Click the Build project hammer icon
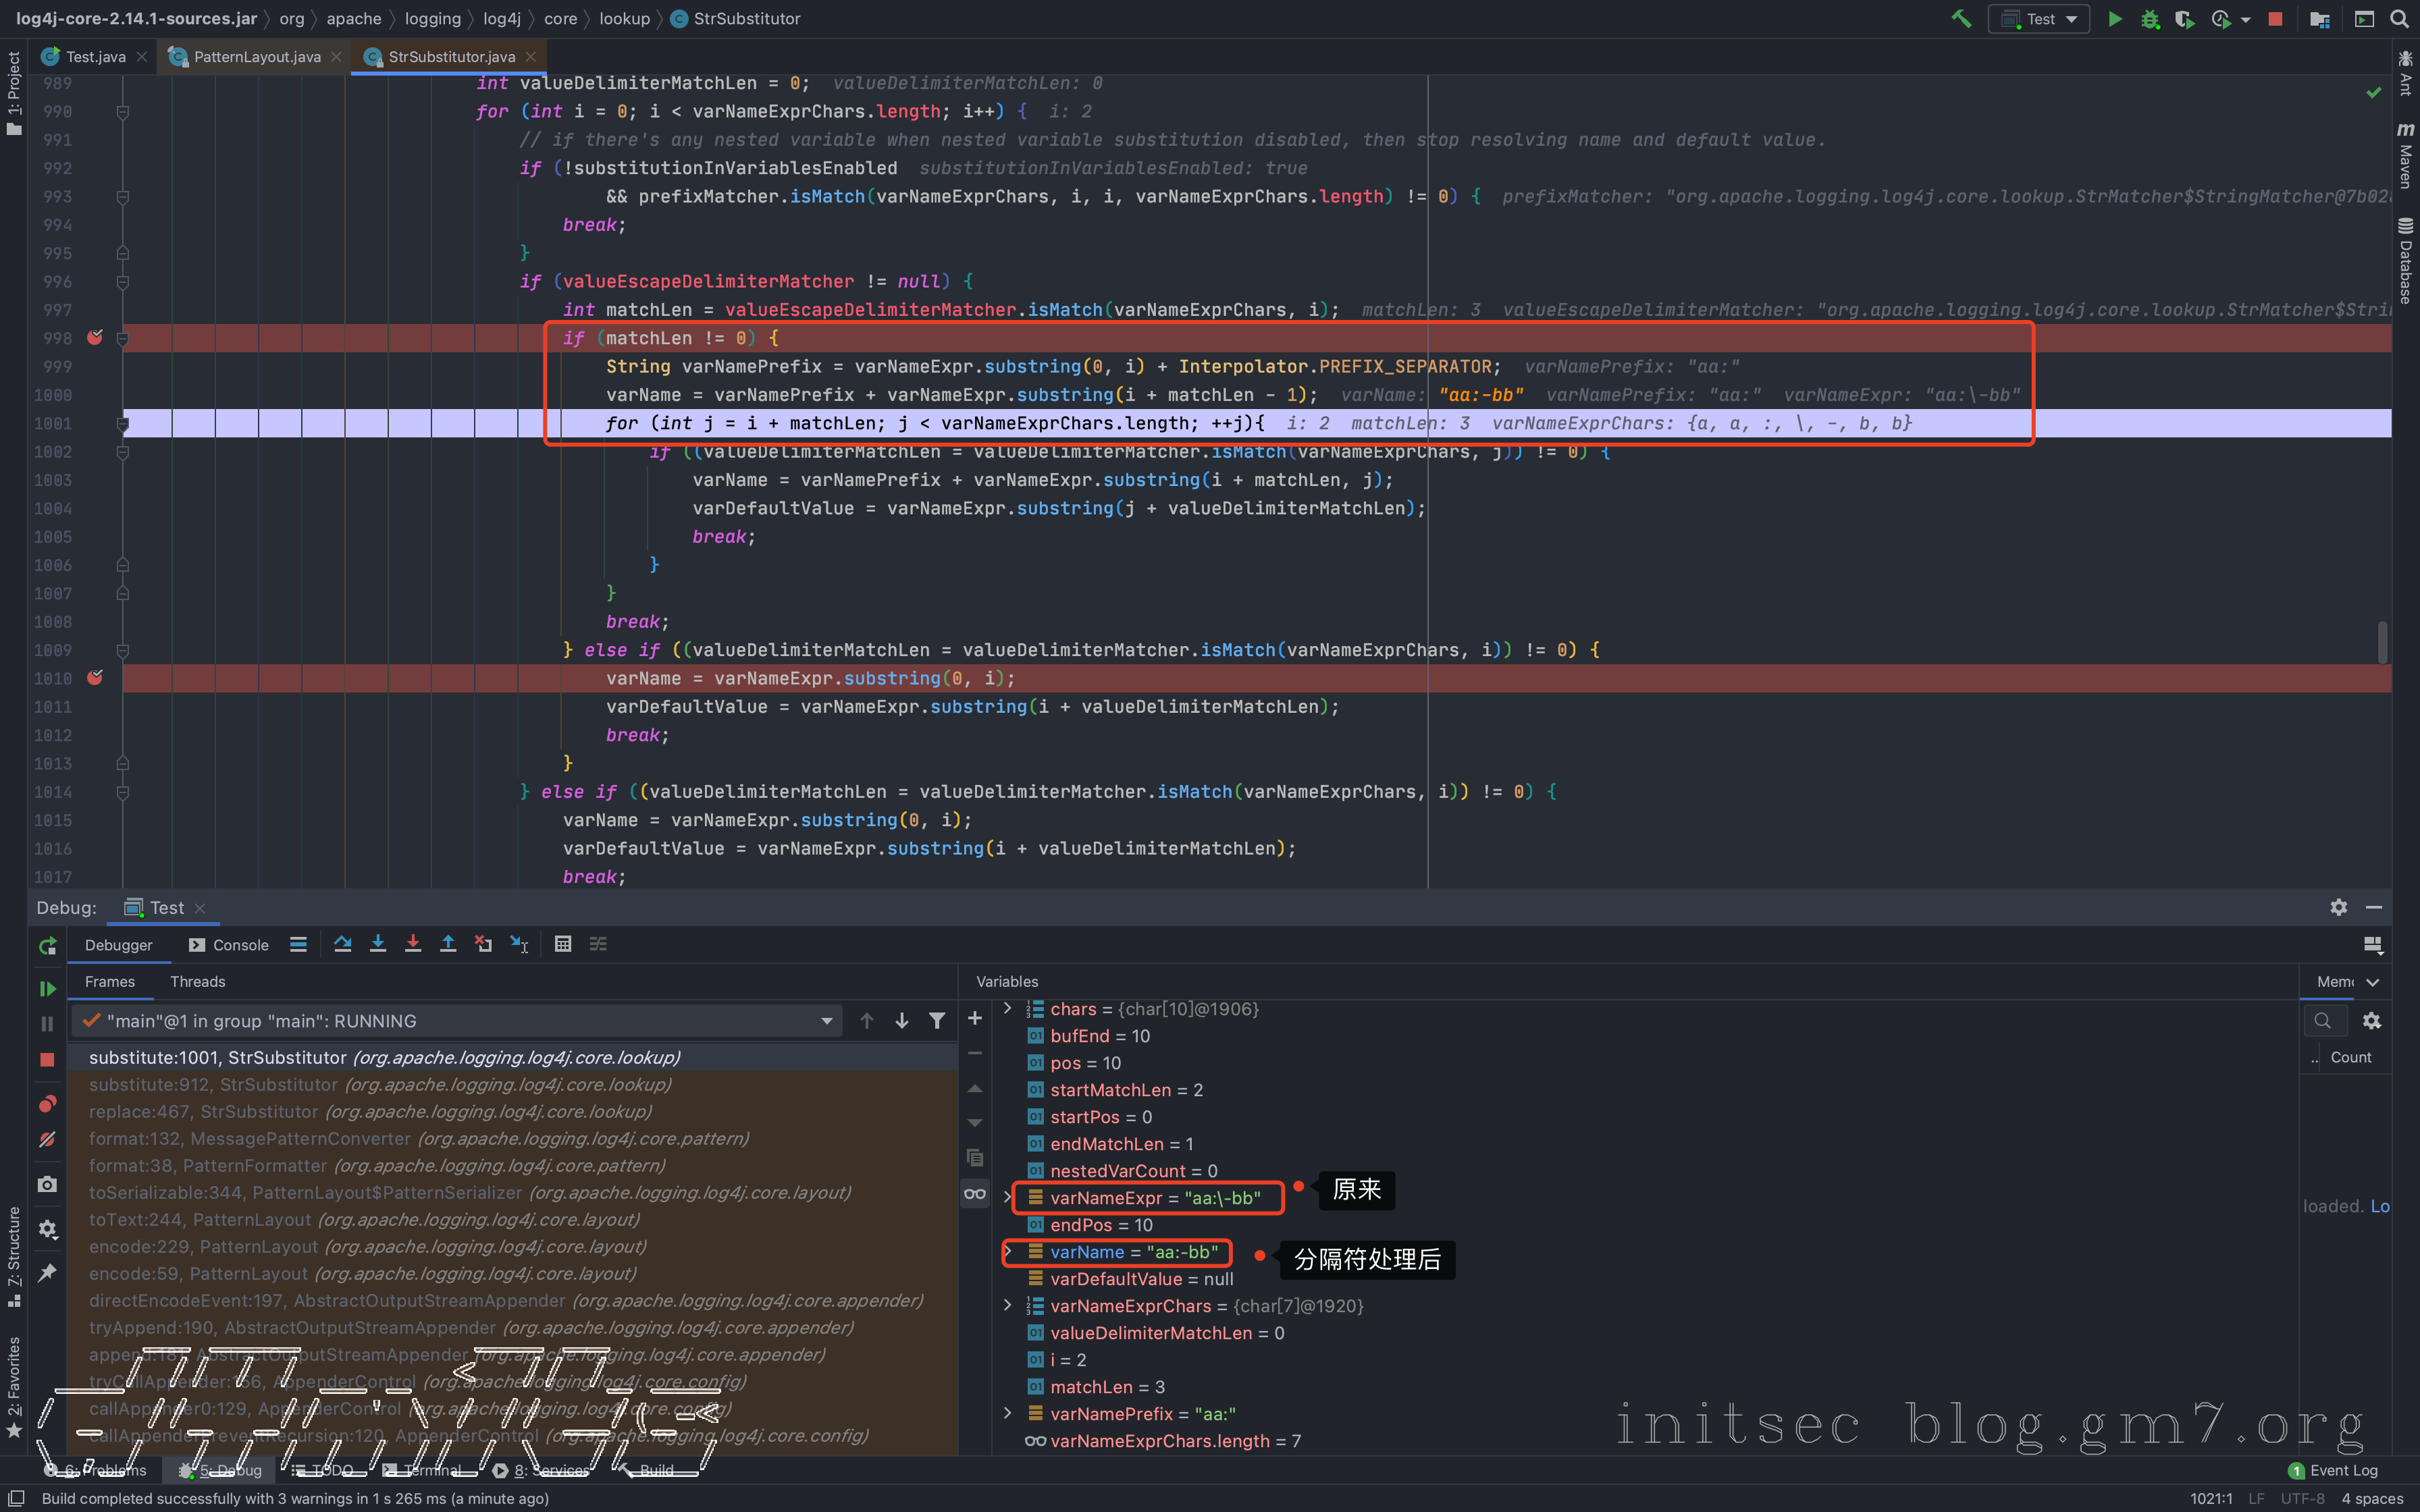 click(1961, 19)
